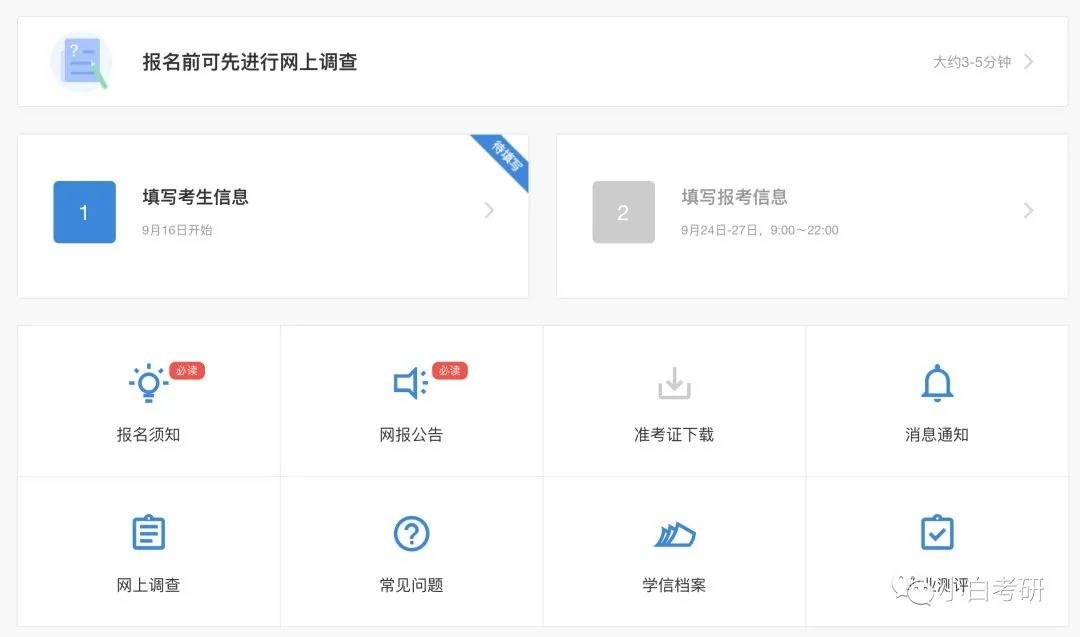Click the 学信档案 books icon
Image resolution: width=1080 pixels, height=637 pixels.
(673, 533)
